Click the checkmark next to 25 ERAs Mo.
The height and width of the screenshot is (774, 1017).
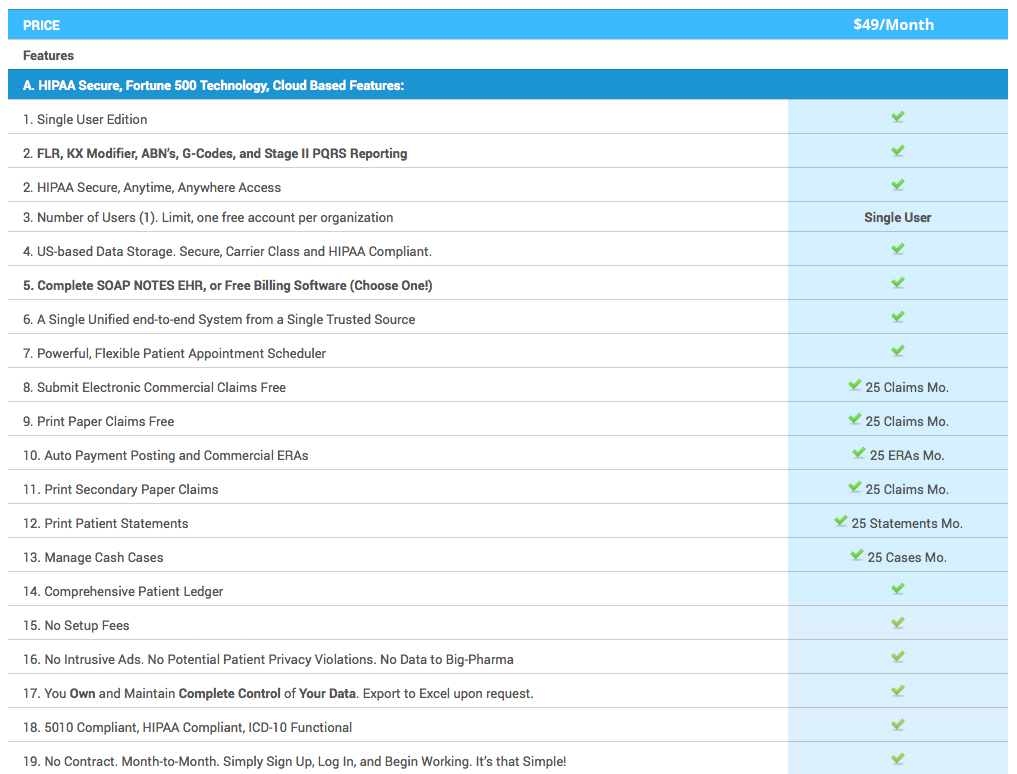(x=858, y=453)
